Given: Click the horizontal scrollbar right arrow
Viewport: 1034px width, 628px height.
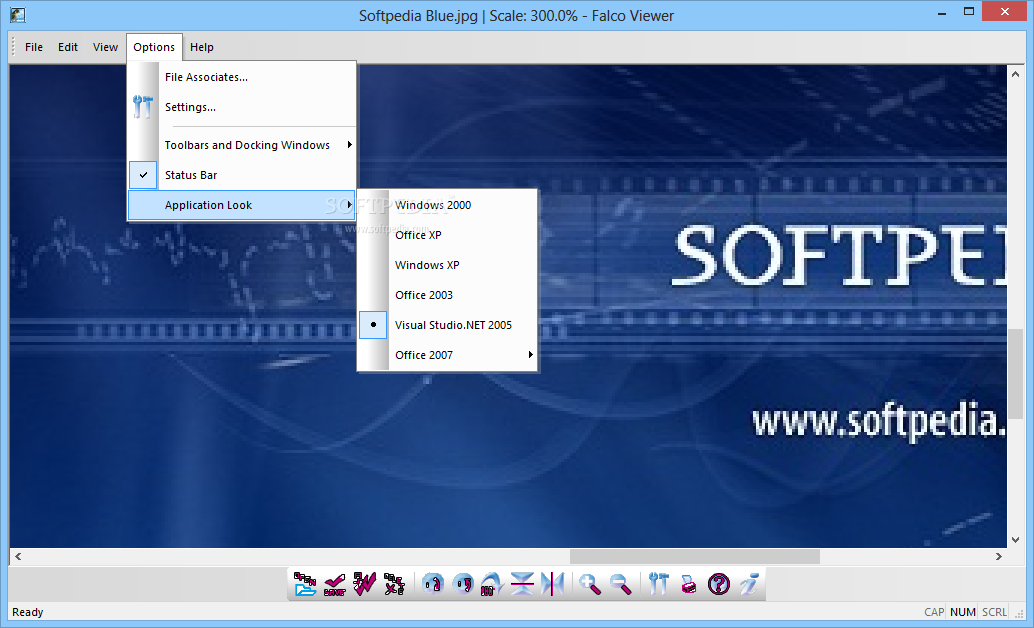Looking at the screenshot, I should [999, 556].
